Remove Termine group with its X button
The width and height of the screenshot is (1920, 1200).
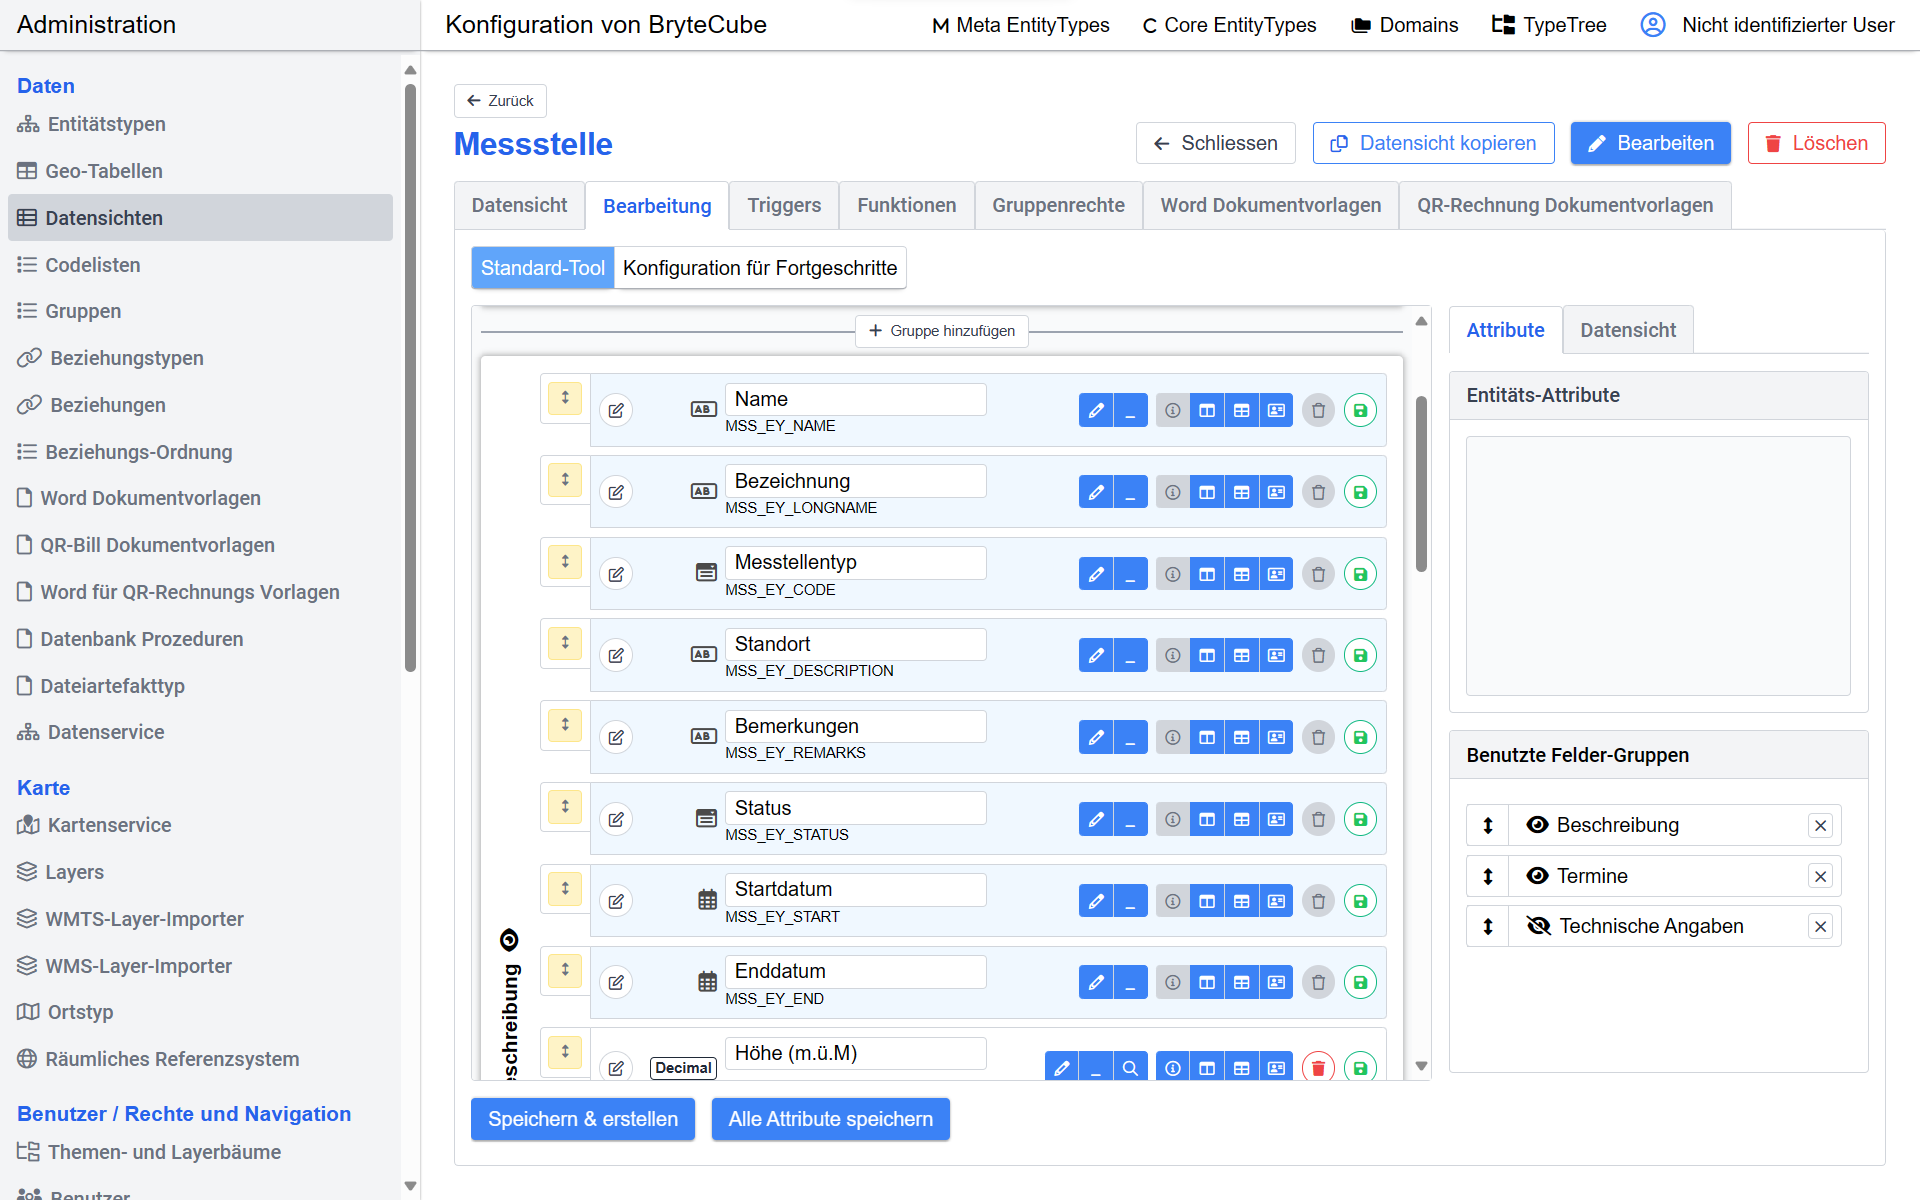pos(1820,876)
